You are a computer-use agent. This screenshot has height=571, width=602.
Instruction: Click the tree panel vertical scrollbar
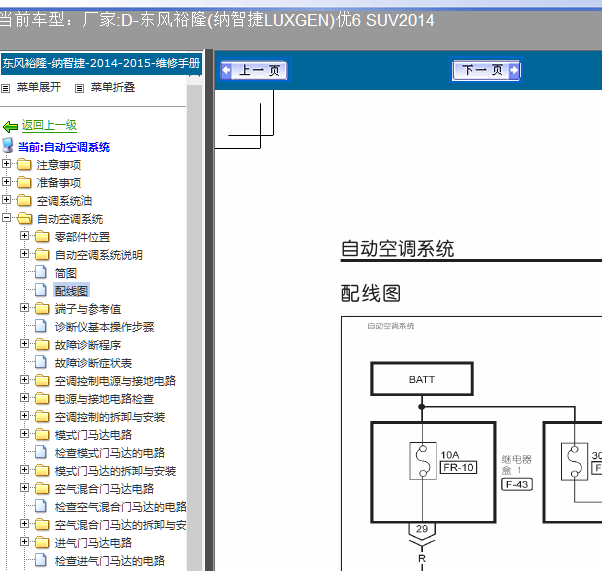point(195,323)
